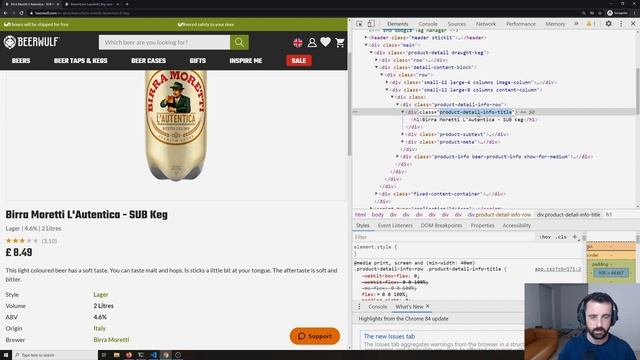Viewport: 640px width, 360px height.
Task: Show more DevTools tabs chevron
Action: [576, 24]
